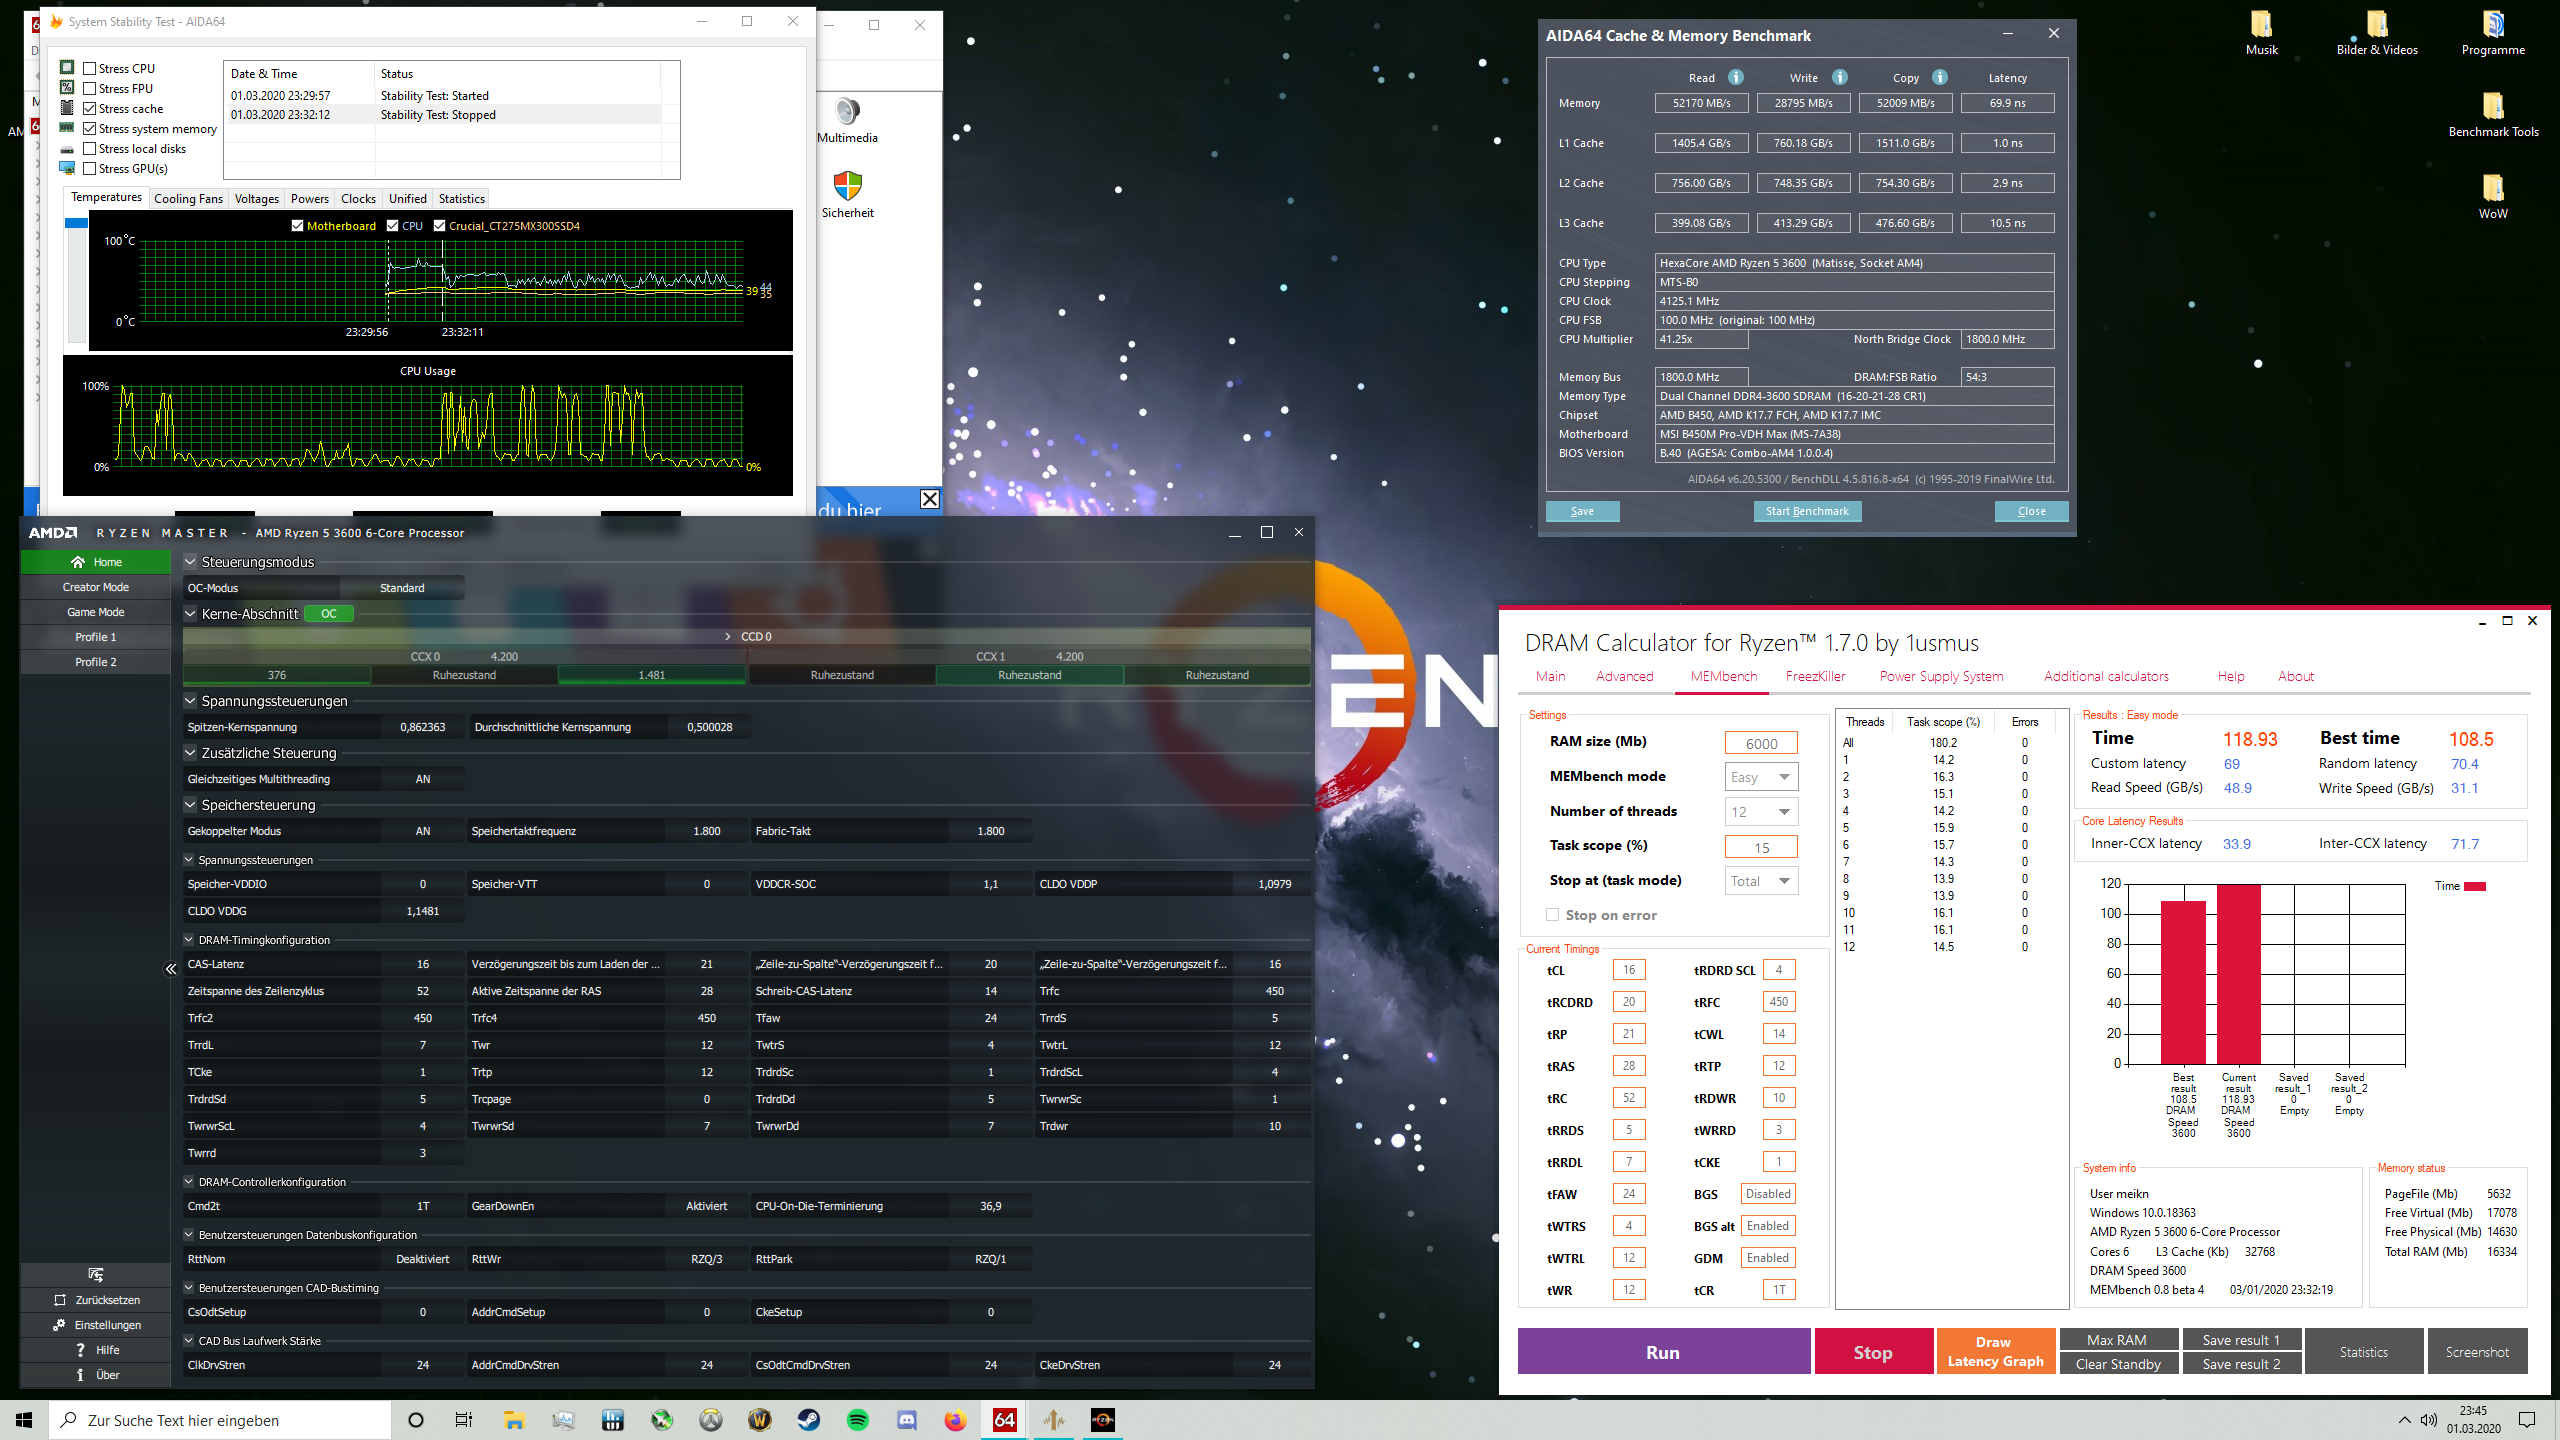Click the Zurücksetzen reset icon in Ryzen Master sidebar

[x=60, y=1299]
